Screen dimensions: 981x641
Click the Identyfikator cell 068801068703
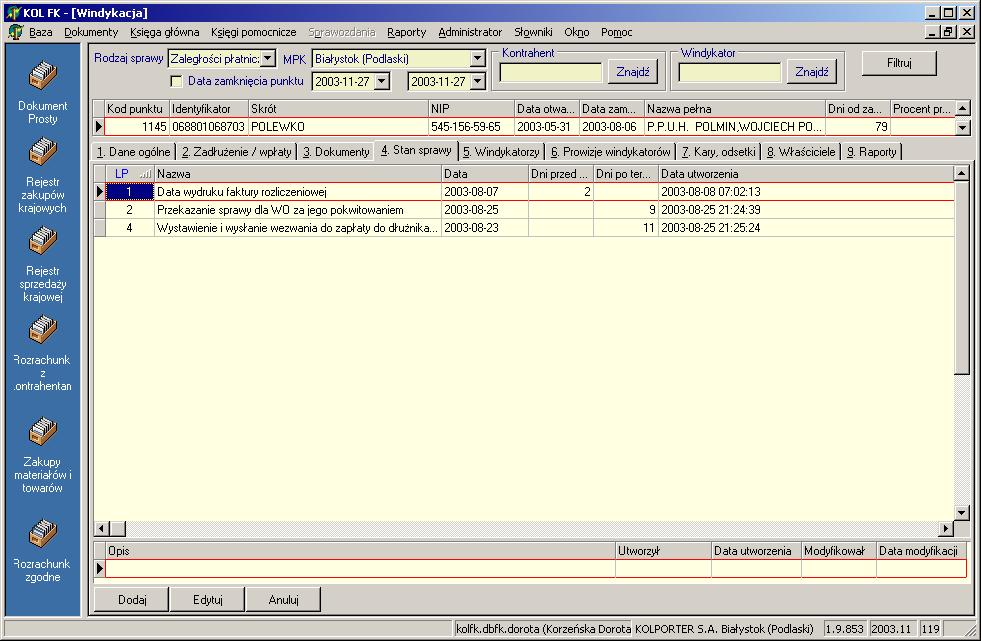(x=208, y=127)
